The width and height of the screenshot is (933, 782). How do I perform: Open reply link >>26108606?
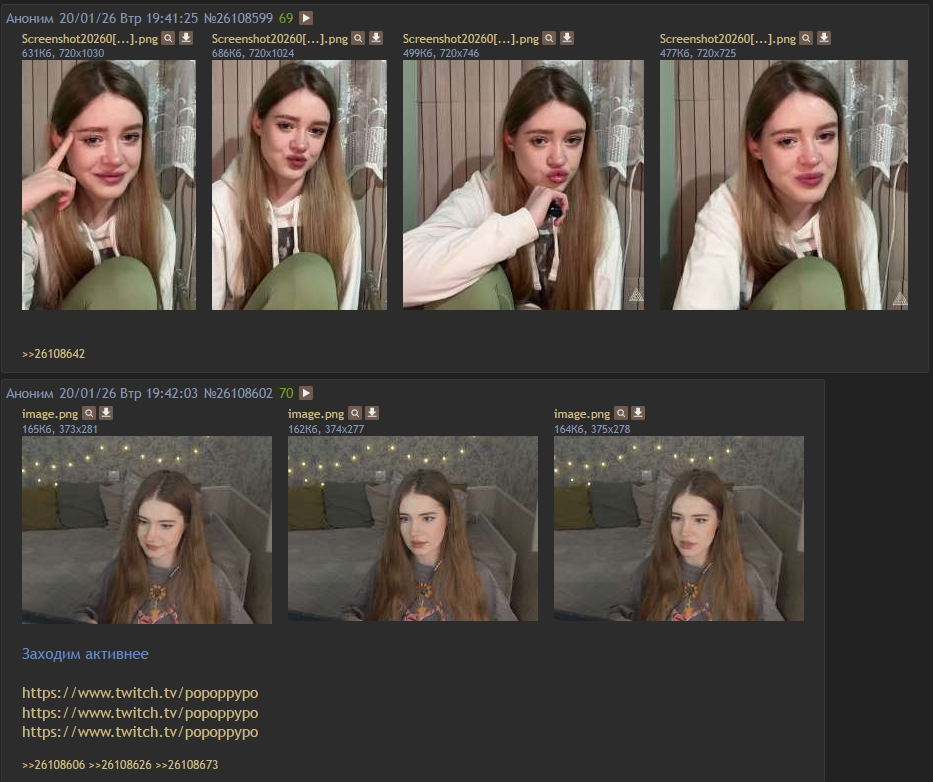pos(54,764)
